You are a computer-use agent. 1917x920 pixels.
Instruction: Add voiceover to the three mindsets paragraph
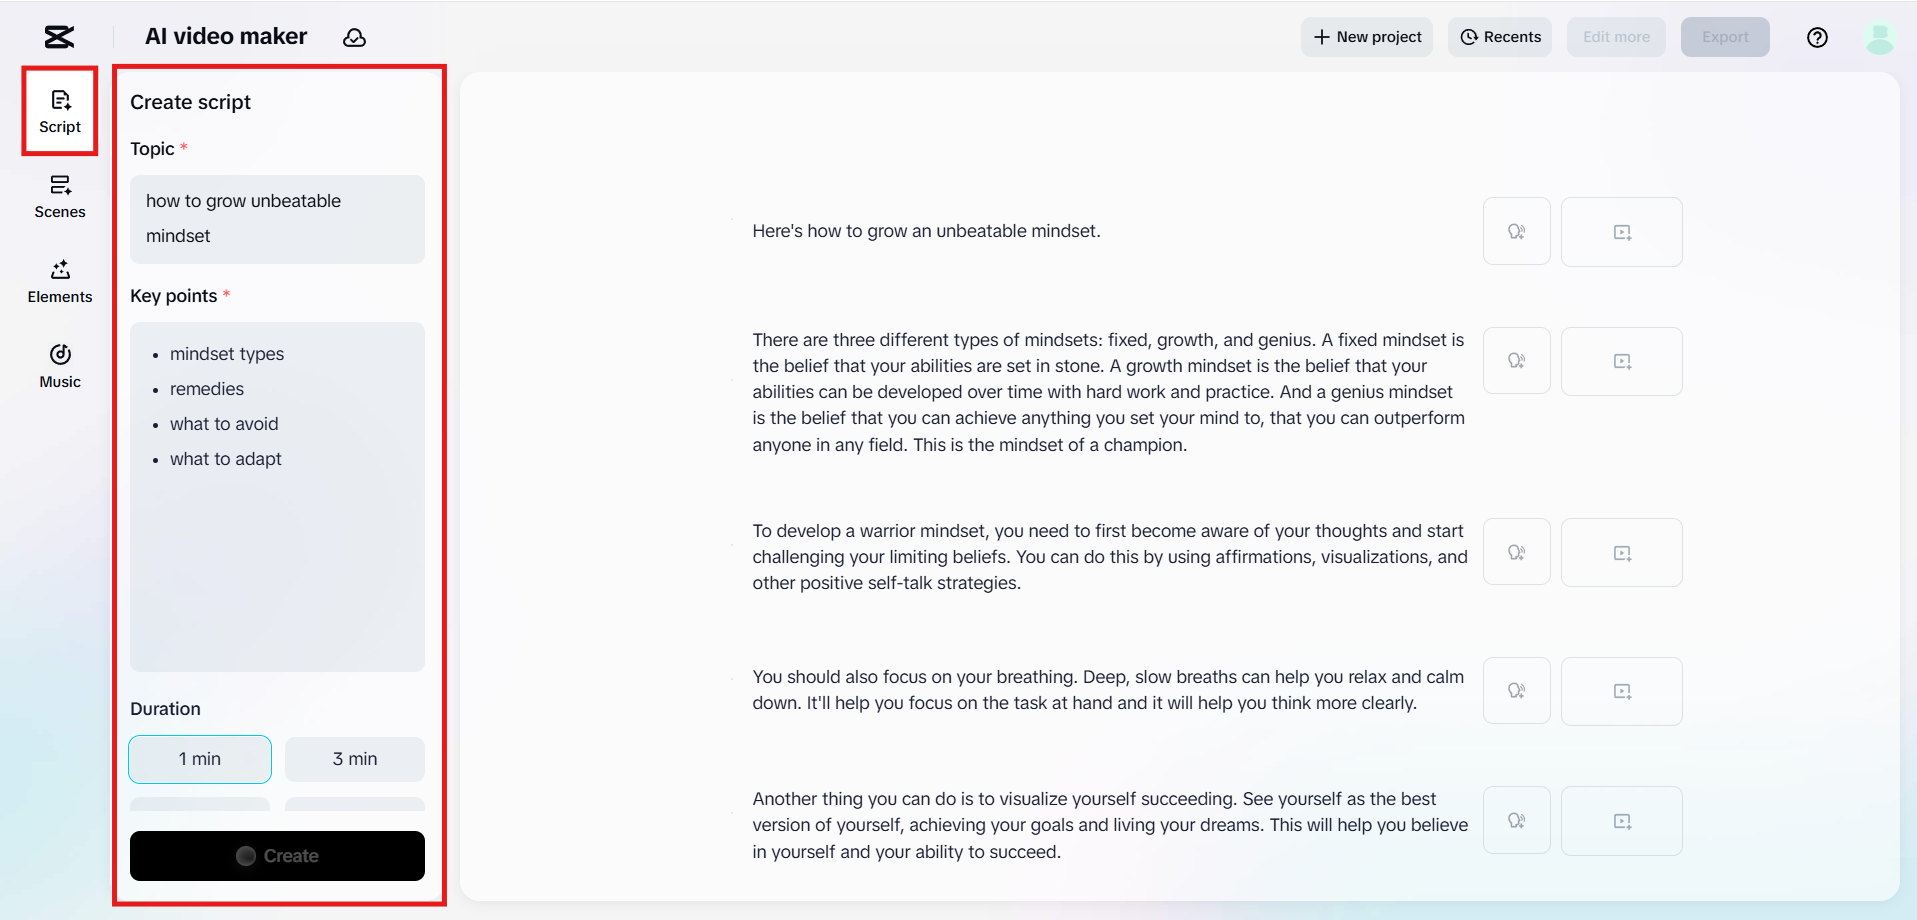[1516, 361]
